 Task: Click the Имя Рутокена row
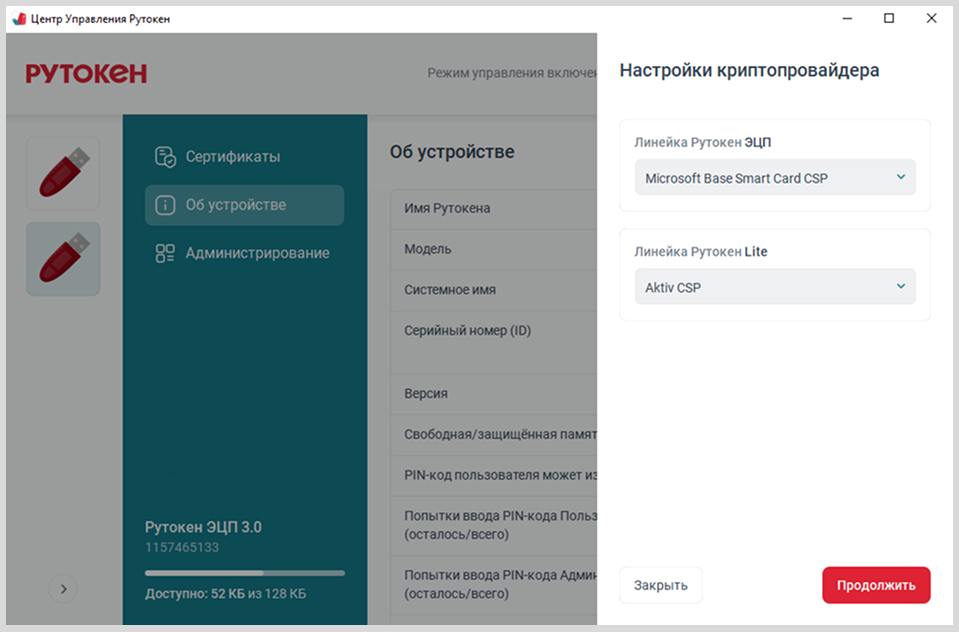pyautogui.click(x=494, y=208)
